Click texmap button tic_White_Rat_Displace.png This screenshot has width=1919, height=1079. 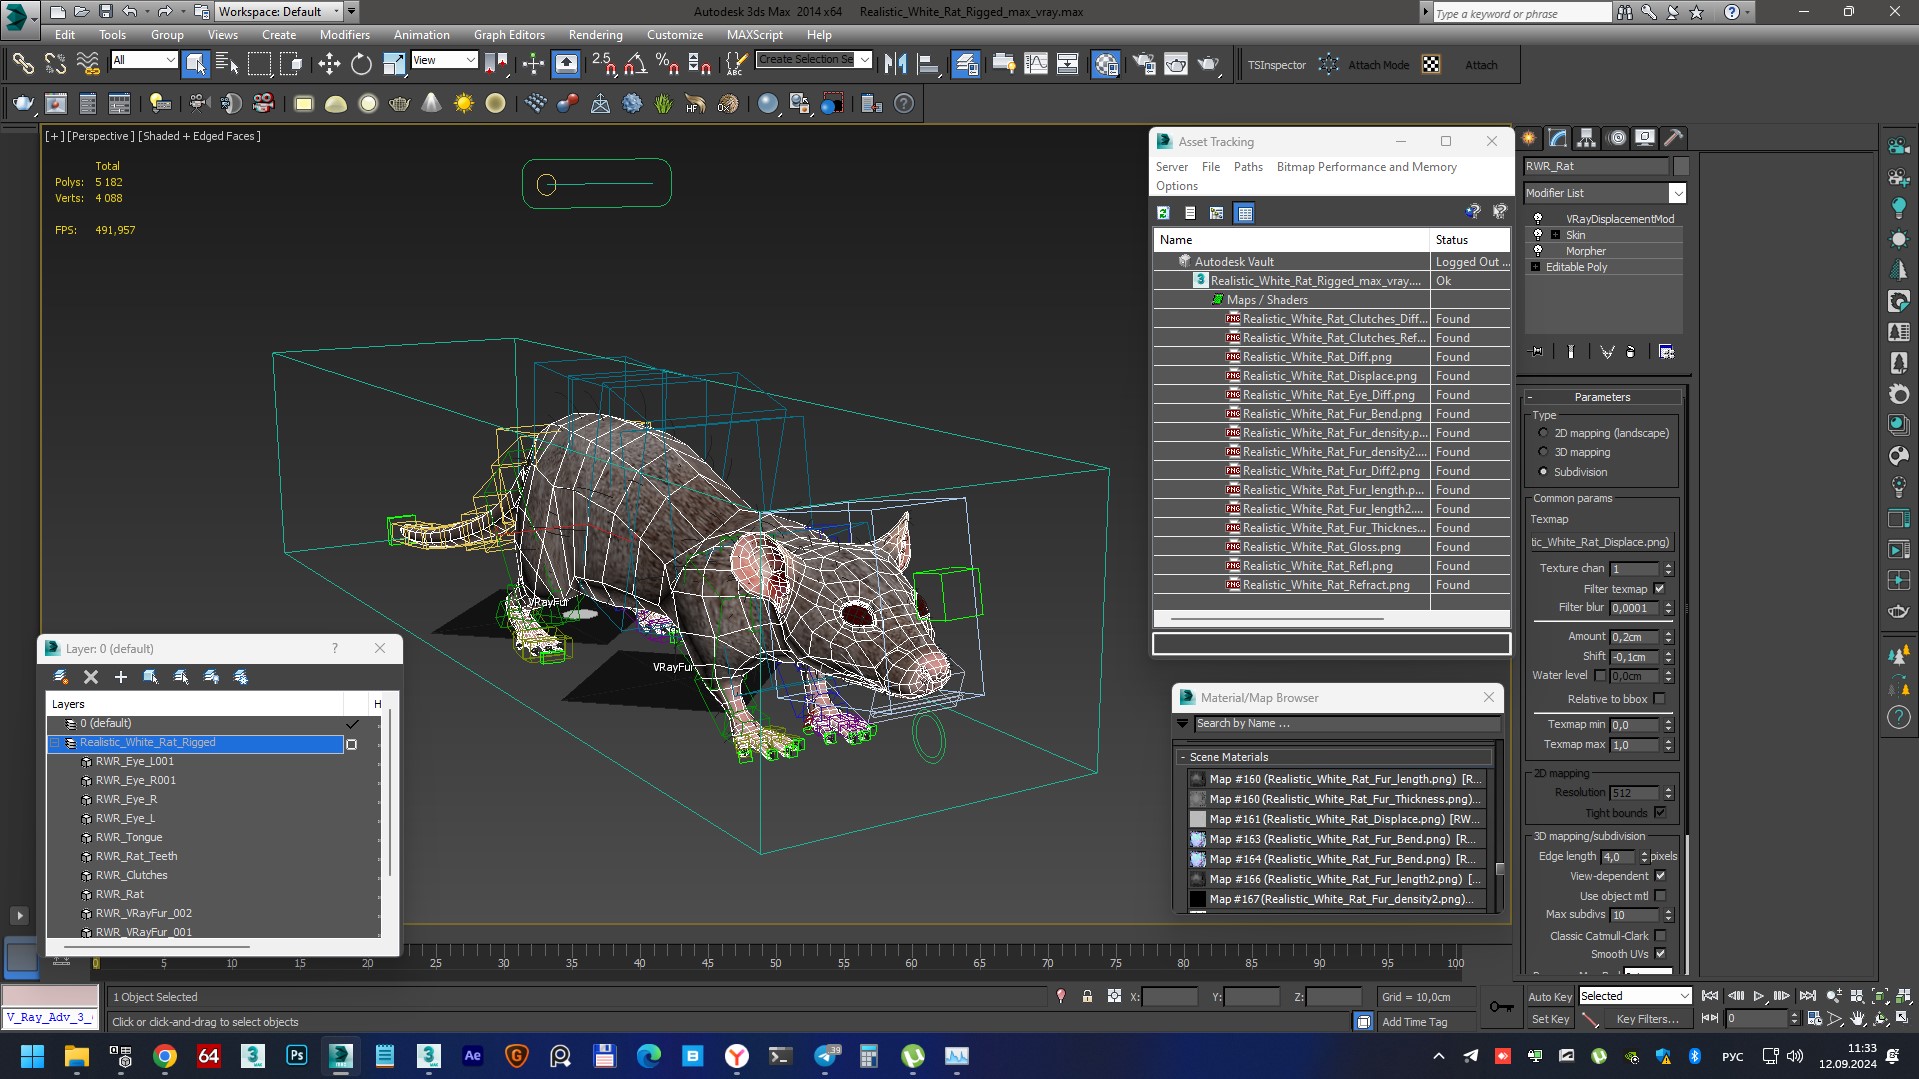[1601, 542]
